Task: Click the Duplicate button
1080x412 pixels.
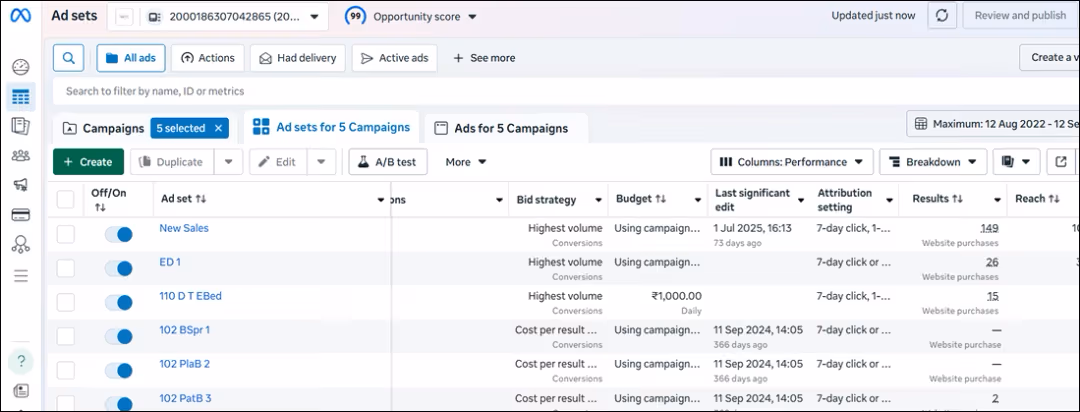Action: coord(172,162)
